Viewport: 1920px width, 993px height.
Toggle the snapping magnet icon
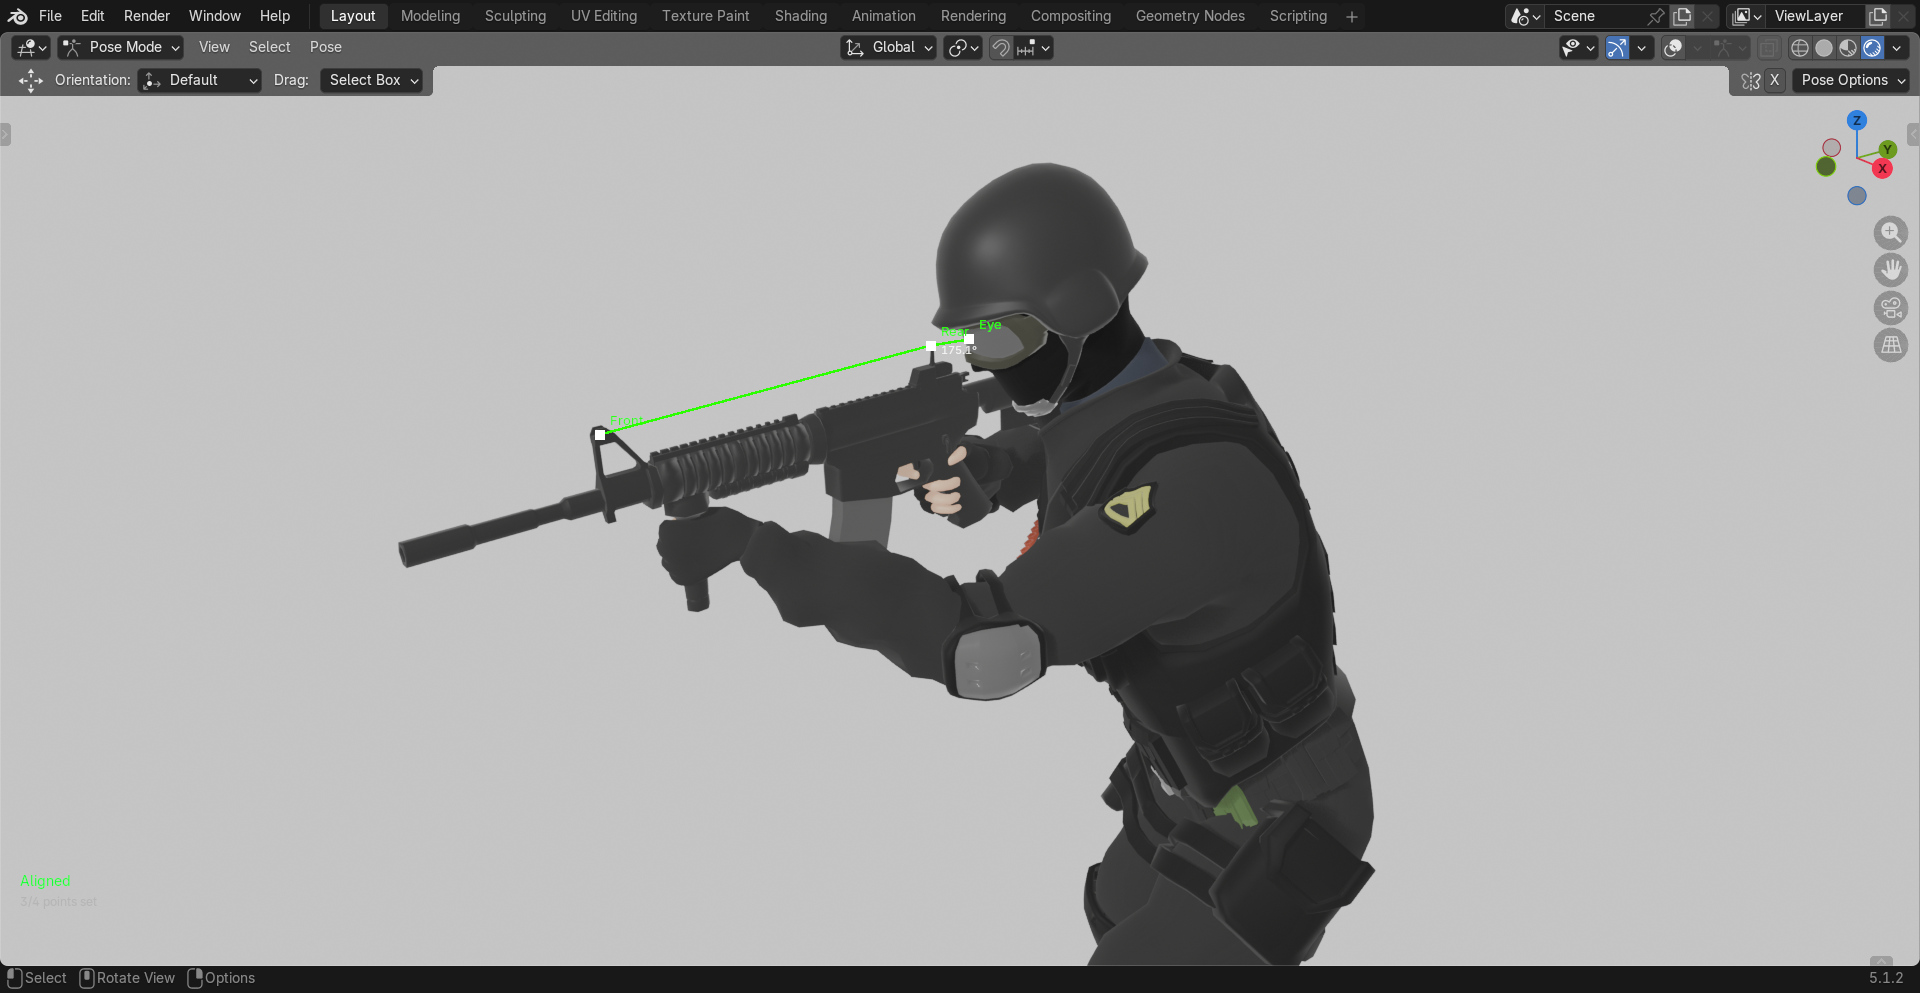coord(1000,47)
